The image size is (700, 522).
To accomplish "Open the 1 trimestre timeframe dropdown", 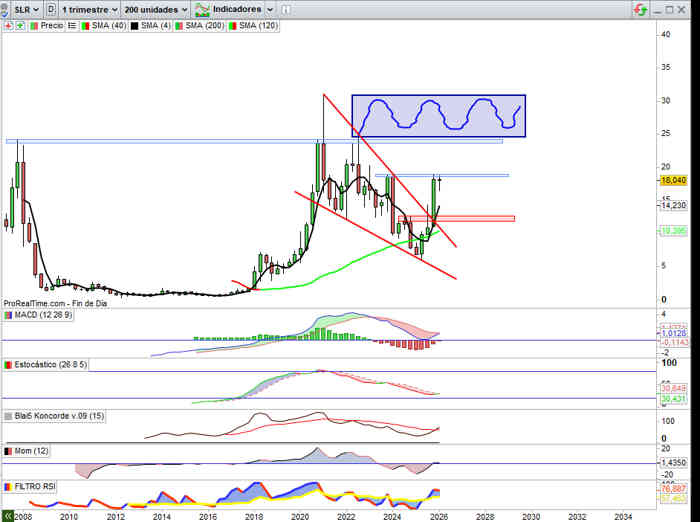I will pos(89,9).
